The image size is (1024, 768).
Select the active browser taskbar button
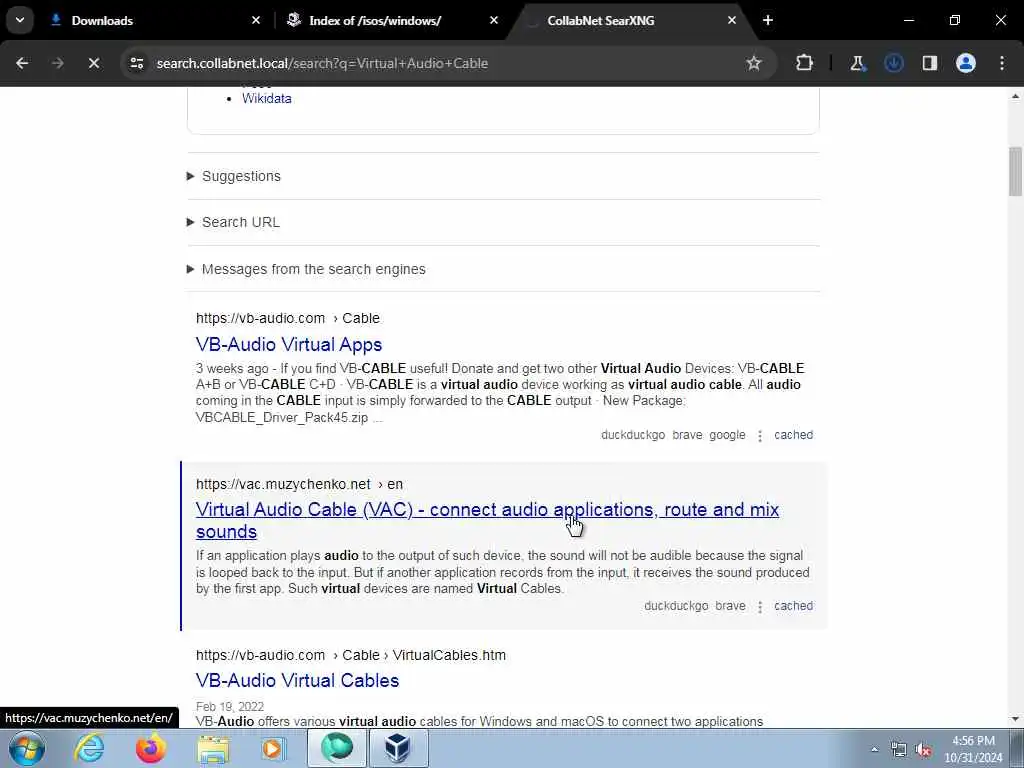pyautogui.click(x=337, y=748)
